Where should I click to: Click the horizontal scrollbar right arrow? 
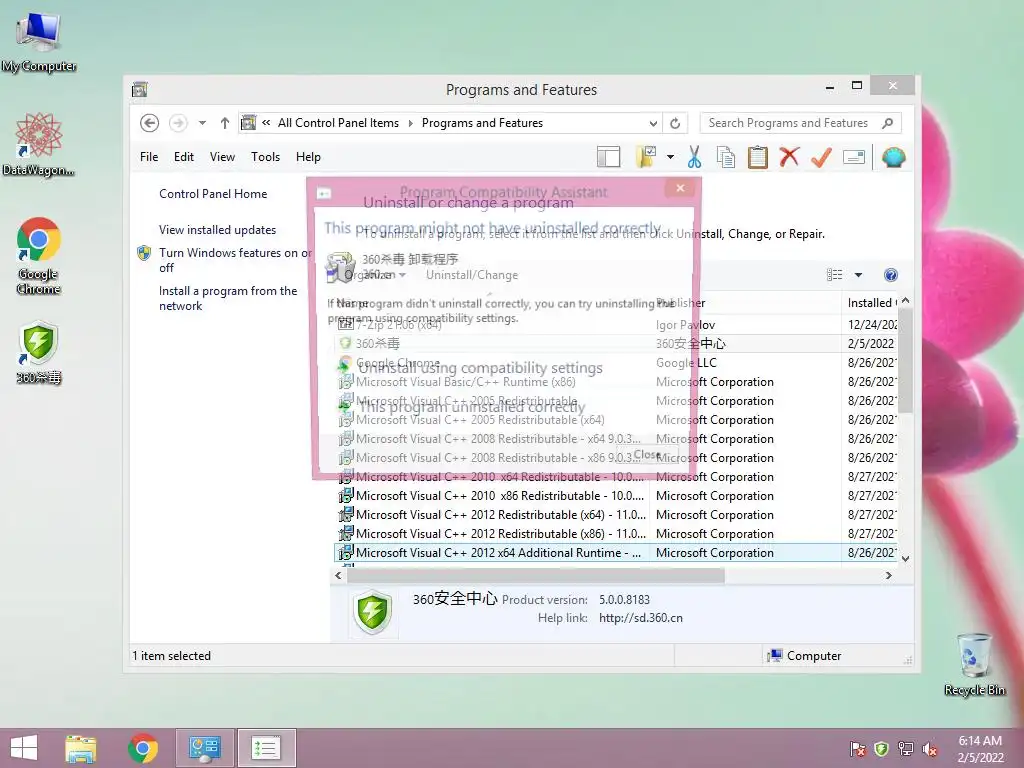click(x=888, y=575)
